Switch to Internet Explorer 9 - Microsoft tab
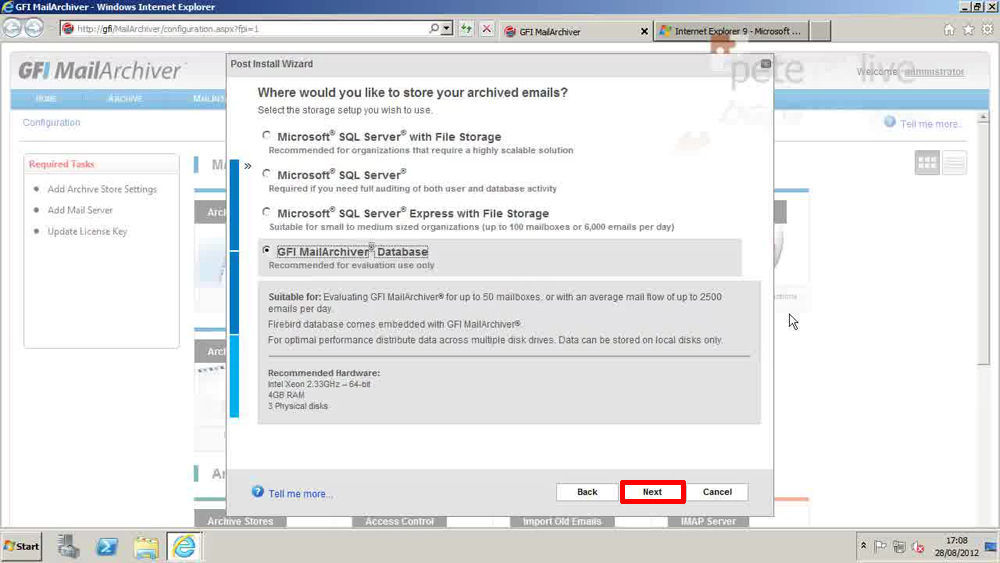Image resolution: width=1000 pixels, height=563 pixels. 731,31
